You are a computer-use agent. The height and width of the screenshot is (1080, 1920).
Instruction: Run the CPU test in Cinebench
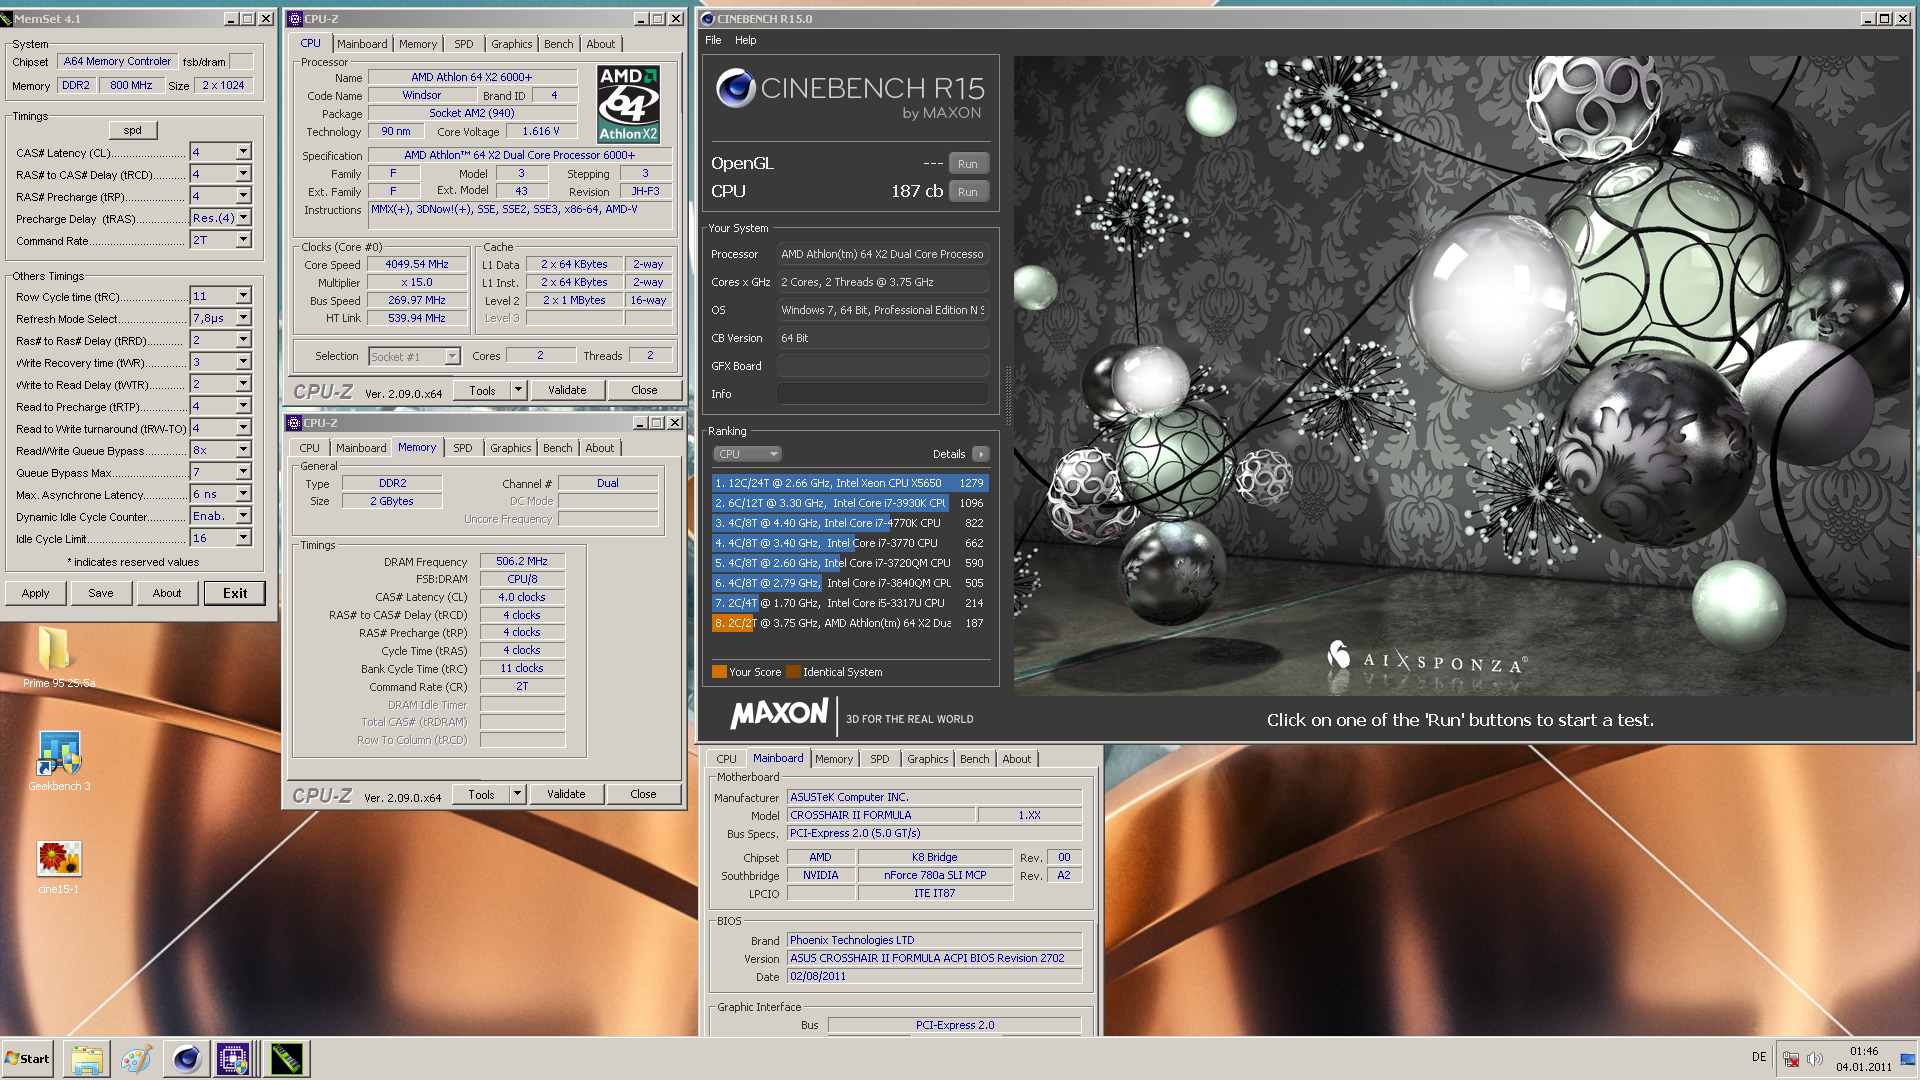968,192
